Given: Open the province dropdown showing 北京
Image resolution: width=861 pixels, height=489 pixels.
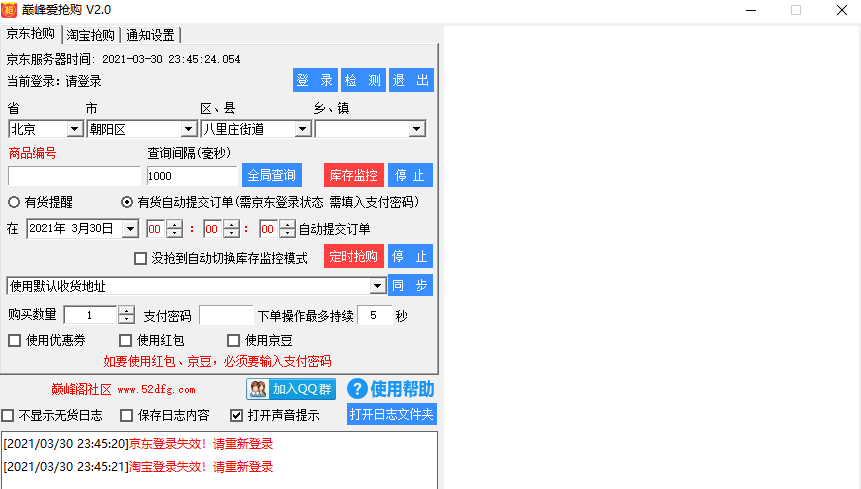Looking at the screenshot, I should pos(74,129).
